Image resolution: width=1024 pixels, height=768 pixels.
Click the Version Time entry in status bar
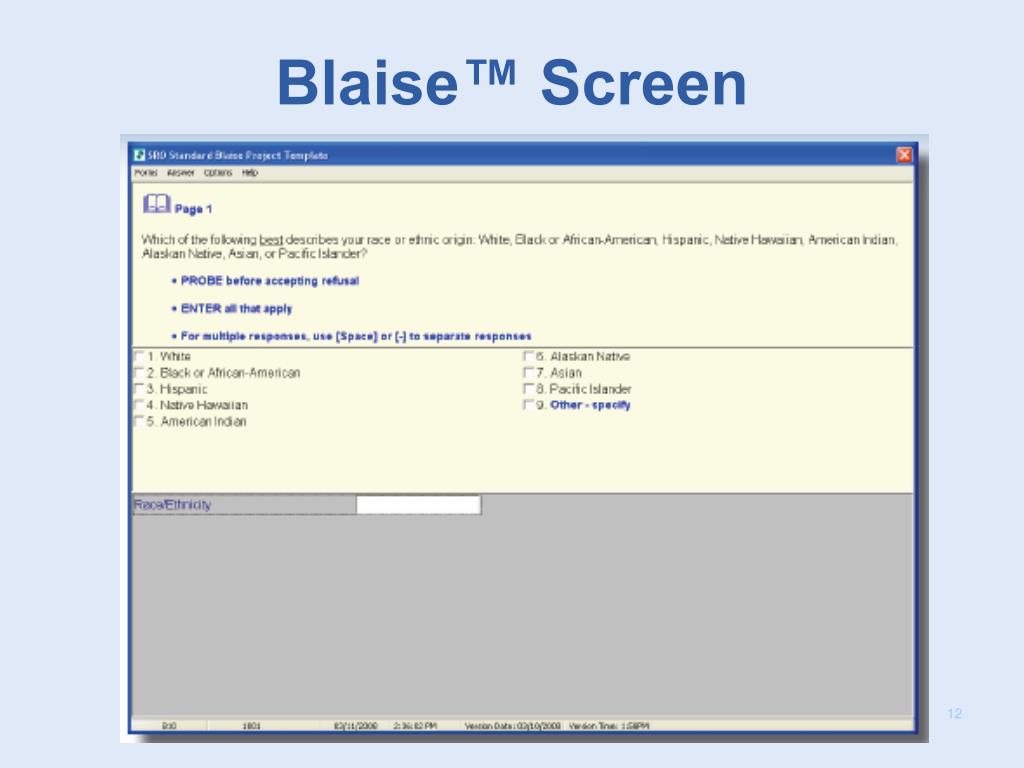tap(609, 726)
